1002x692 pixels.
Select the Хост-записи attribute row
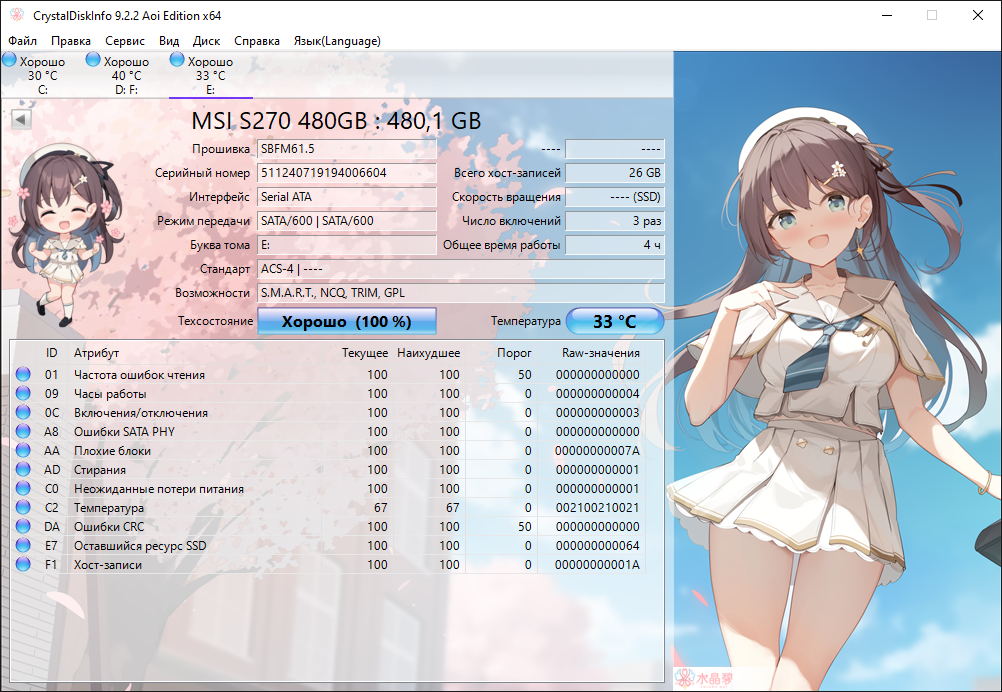(x=328, y=565)
